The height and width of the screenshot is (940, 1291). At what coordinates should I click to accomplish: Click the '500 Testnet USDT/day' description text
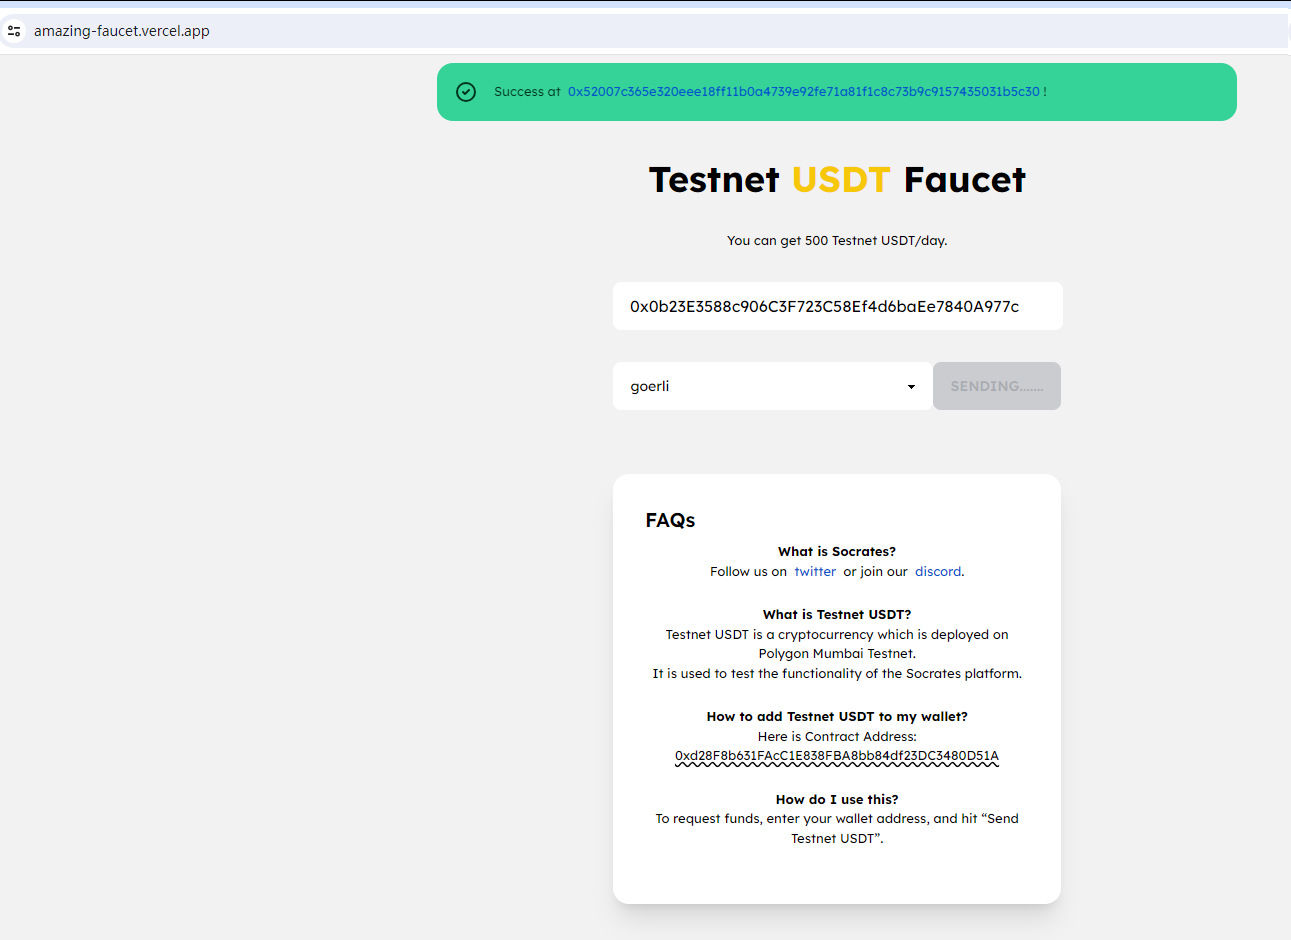point(836,241)
